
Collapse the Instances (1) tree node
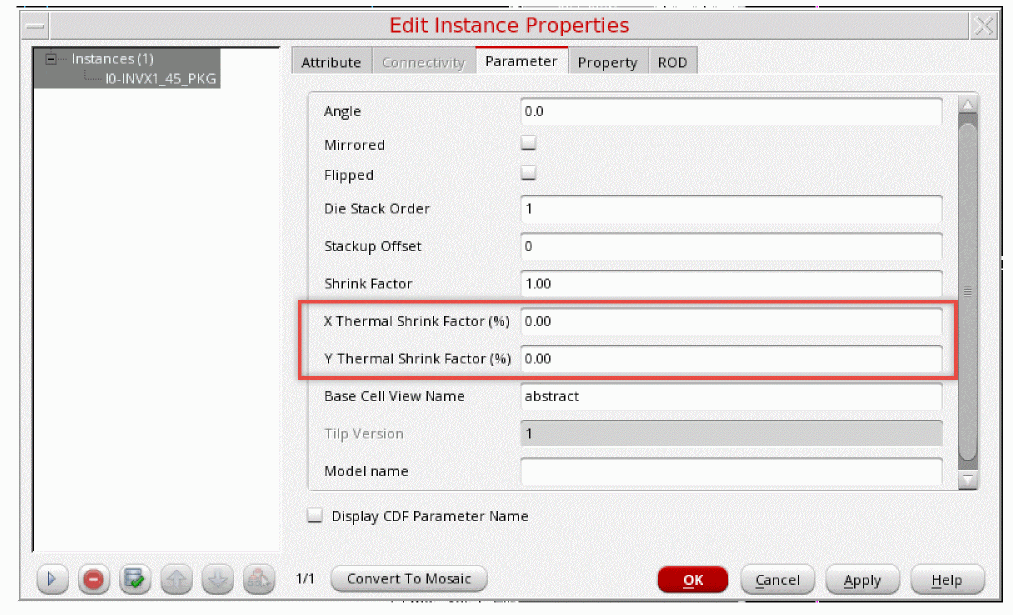51,59
